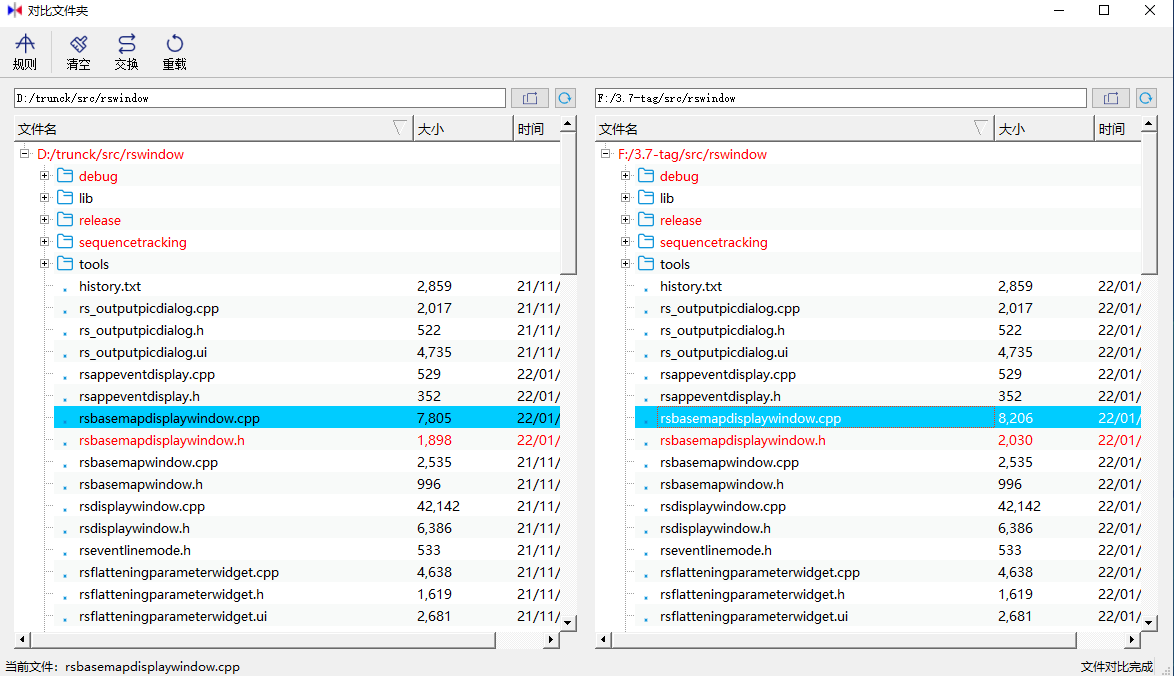The height and width of the screenshot is (676, 1174).
Task: Click the left pane horizontal scrollbar right arrow
Action: pyautogui.click(x=552, y=639)
